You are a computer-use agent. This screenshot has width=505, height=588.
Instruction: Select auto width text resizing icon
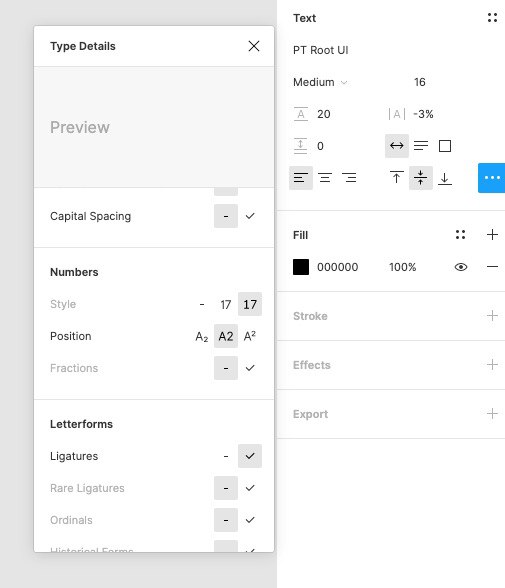(397, 146)
